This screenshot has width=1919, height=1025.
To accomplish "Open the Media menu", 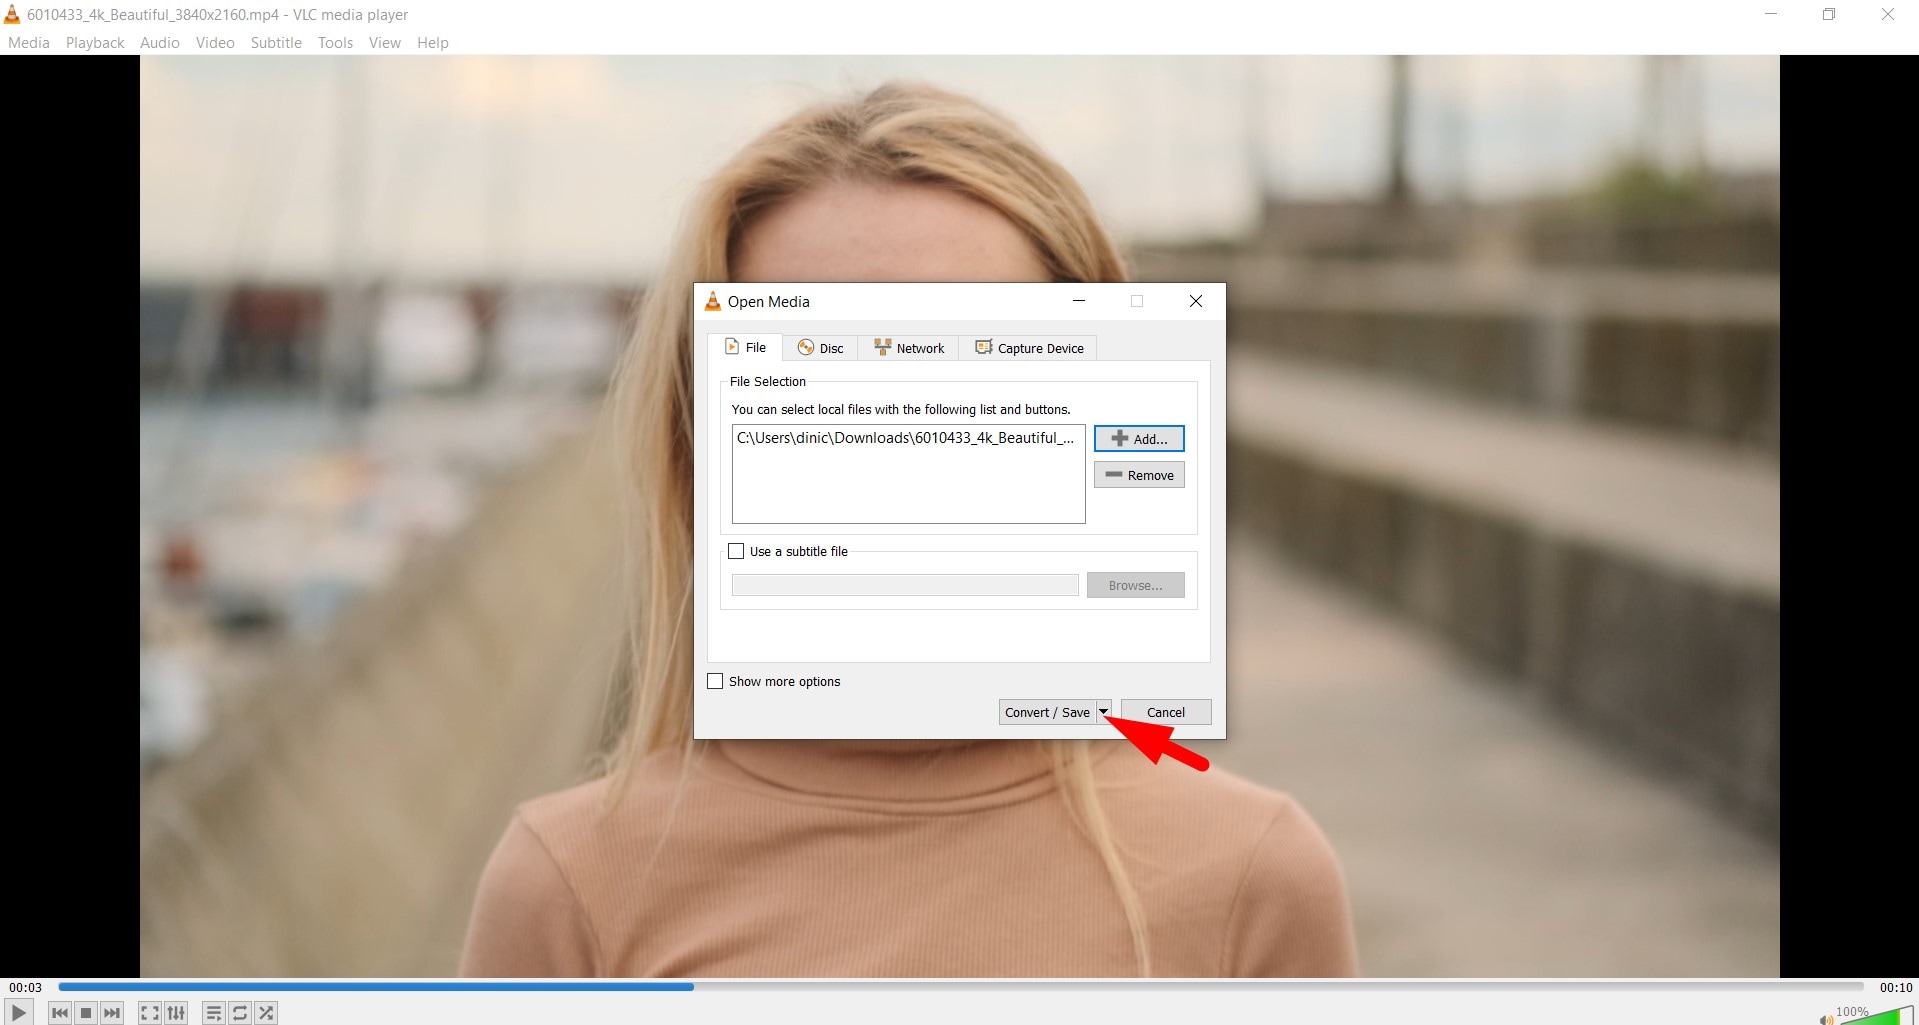I will (29, 43).
